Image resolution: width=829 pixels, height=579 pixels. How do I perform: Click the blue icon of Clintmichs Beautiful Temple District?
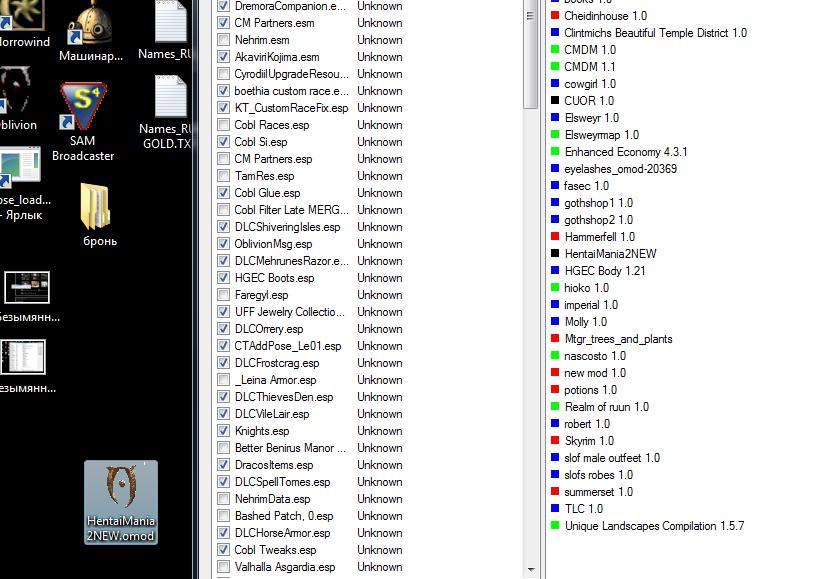(x=555, y=32)
